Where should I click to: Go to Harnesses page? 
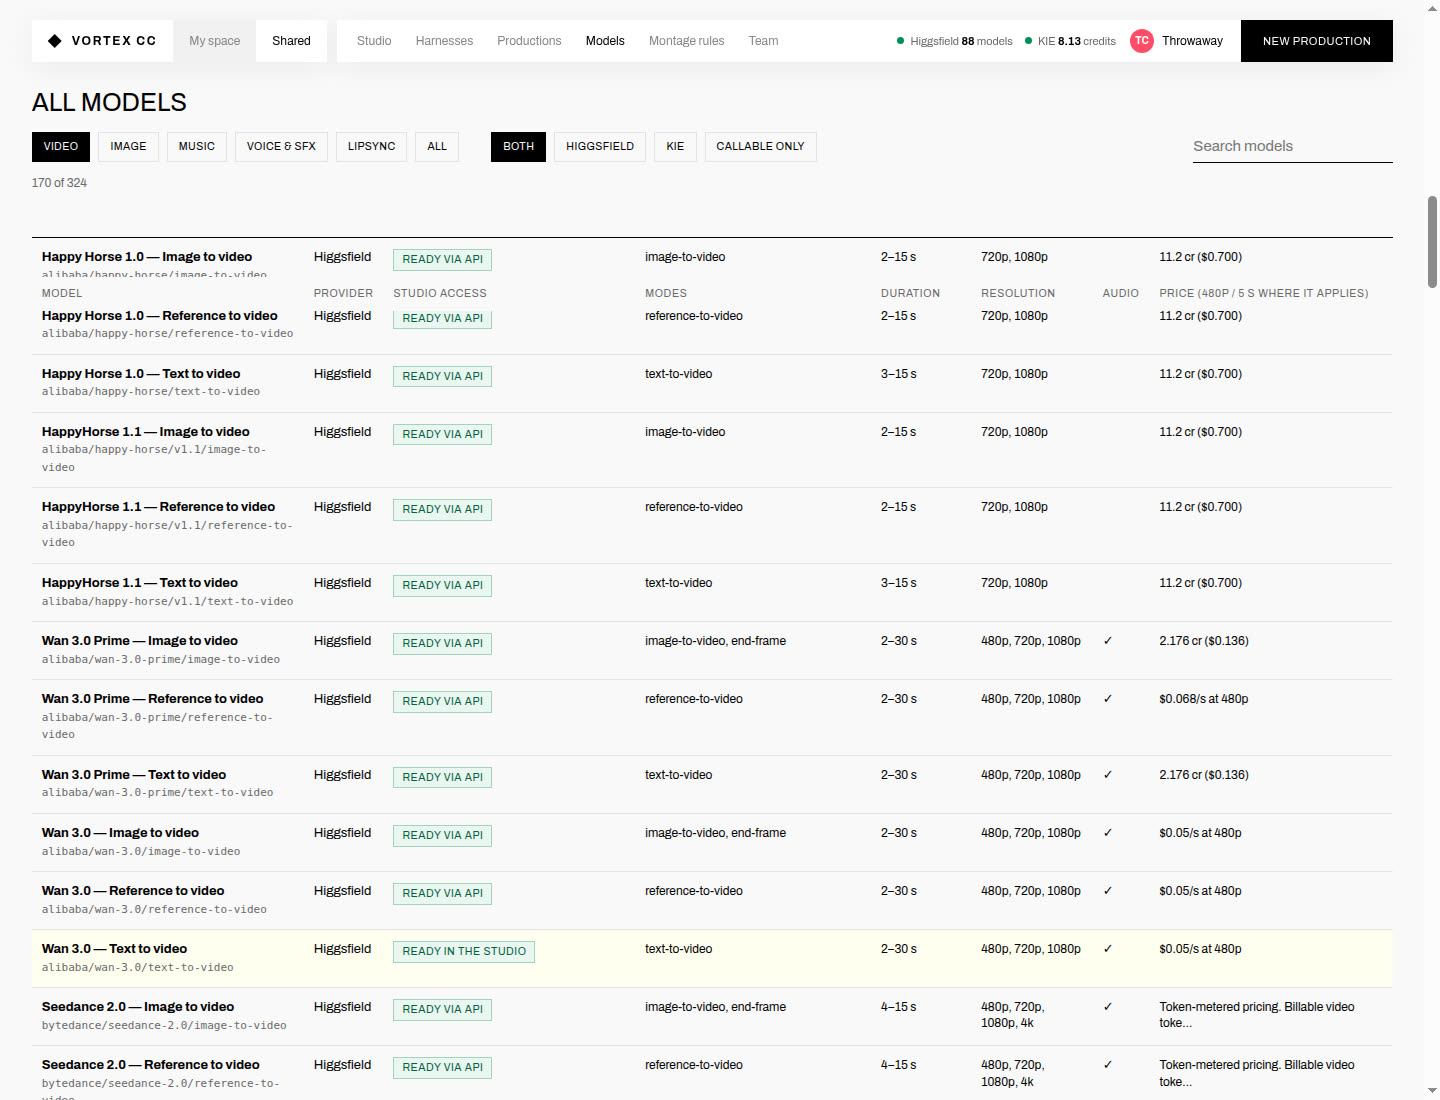[x=444, y=41]
